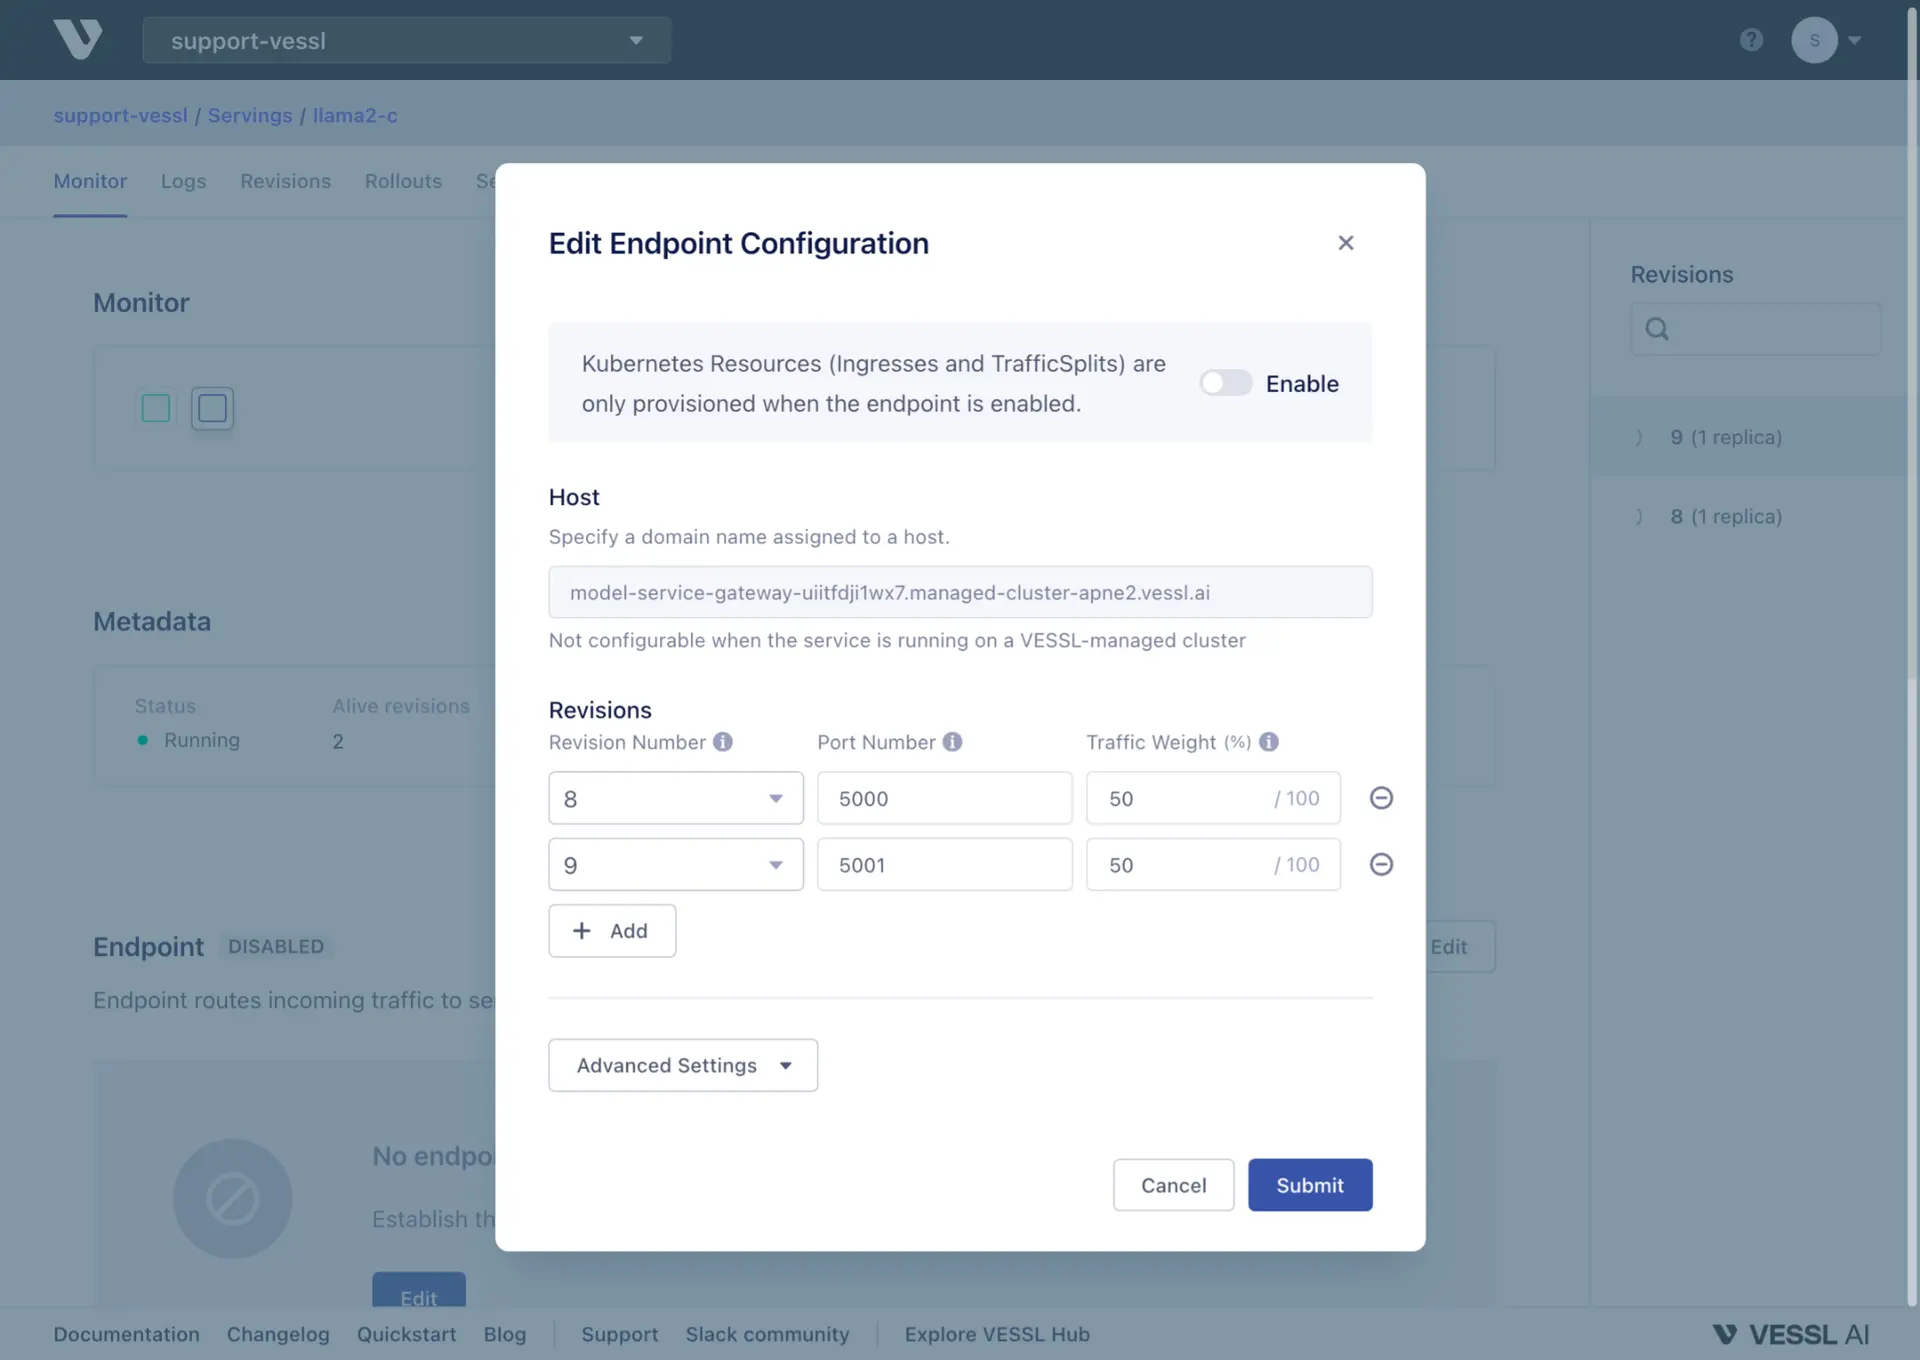
Task: Open the revision number 8 dropdown
Action: pyautogui.click(x=676, y=798)
